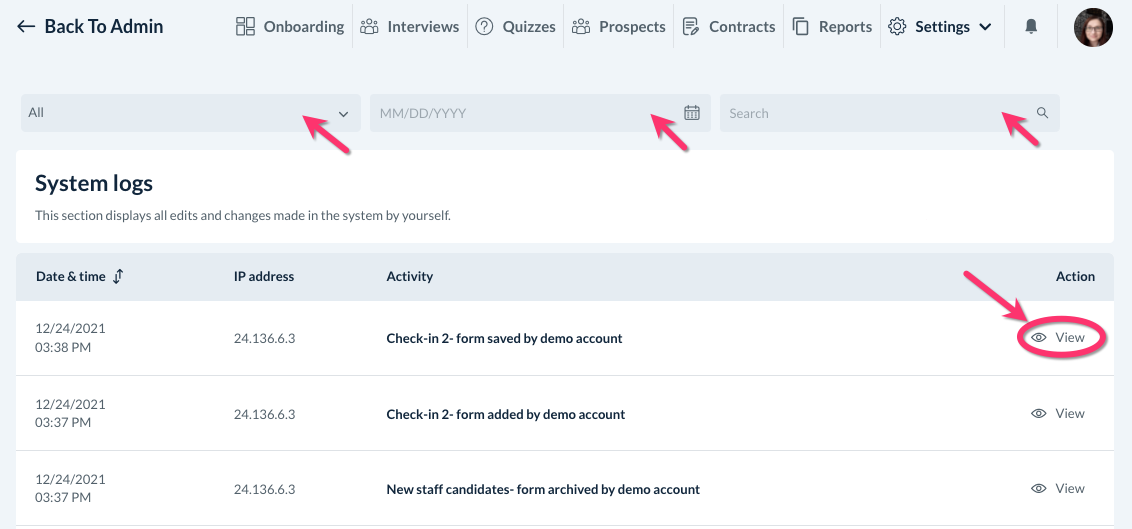Open the Contracts page
Screen dimensions: 1132x529
[729, 27]
